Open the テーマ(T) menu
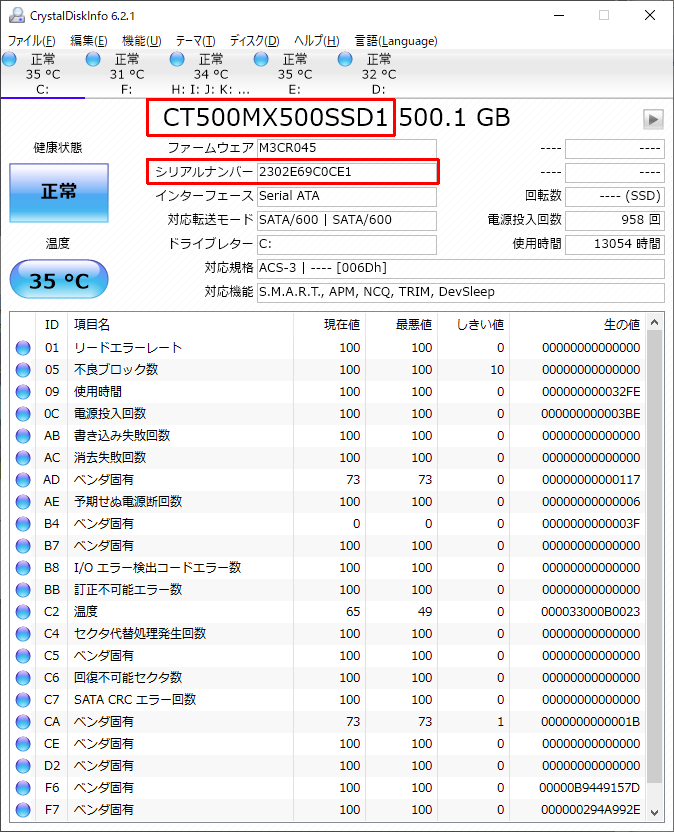Viewport: 674px width, 832px height. click(195, 41)
